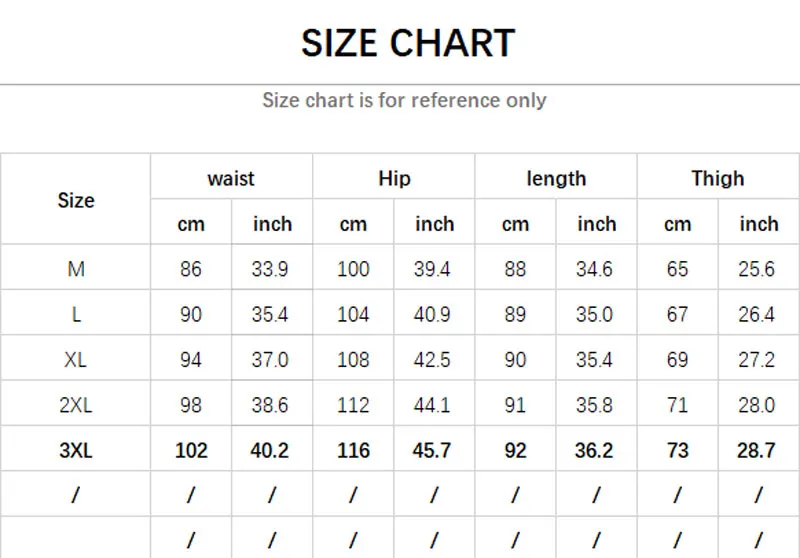Select Thigh cm value 67
The height and width of the screenshot is (558, 800).
tap(677, 314)
